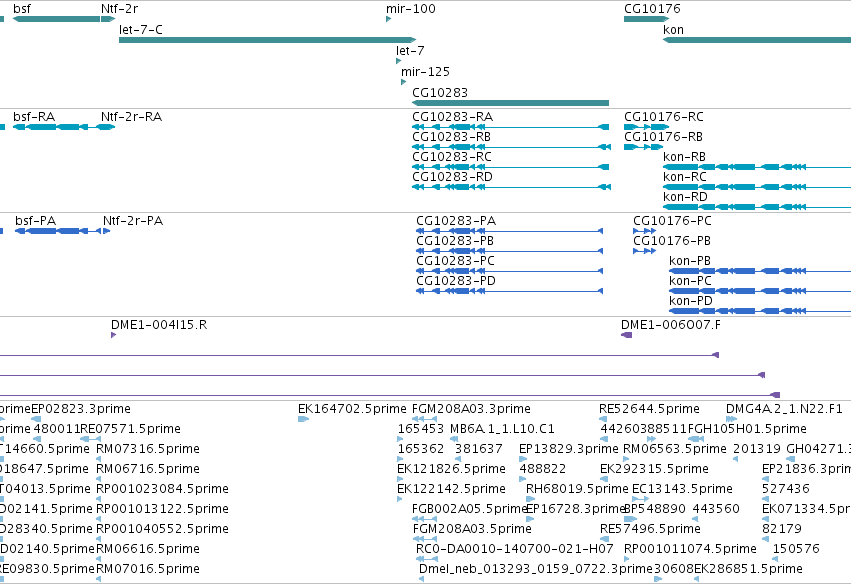Screen dimensions: 851x584
Task: Click the 488822 EST label
Action: click(x=543, y=469)
